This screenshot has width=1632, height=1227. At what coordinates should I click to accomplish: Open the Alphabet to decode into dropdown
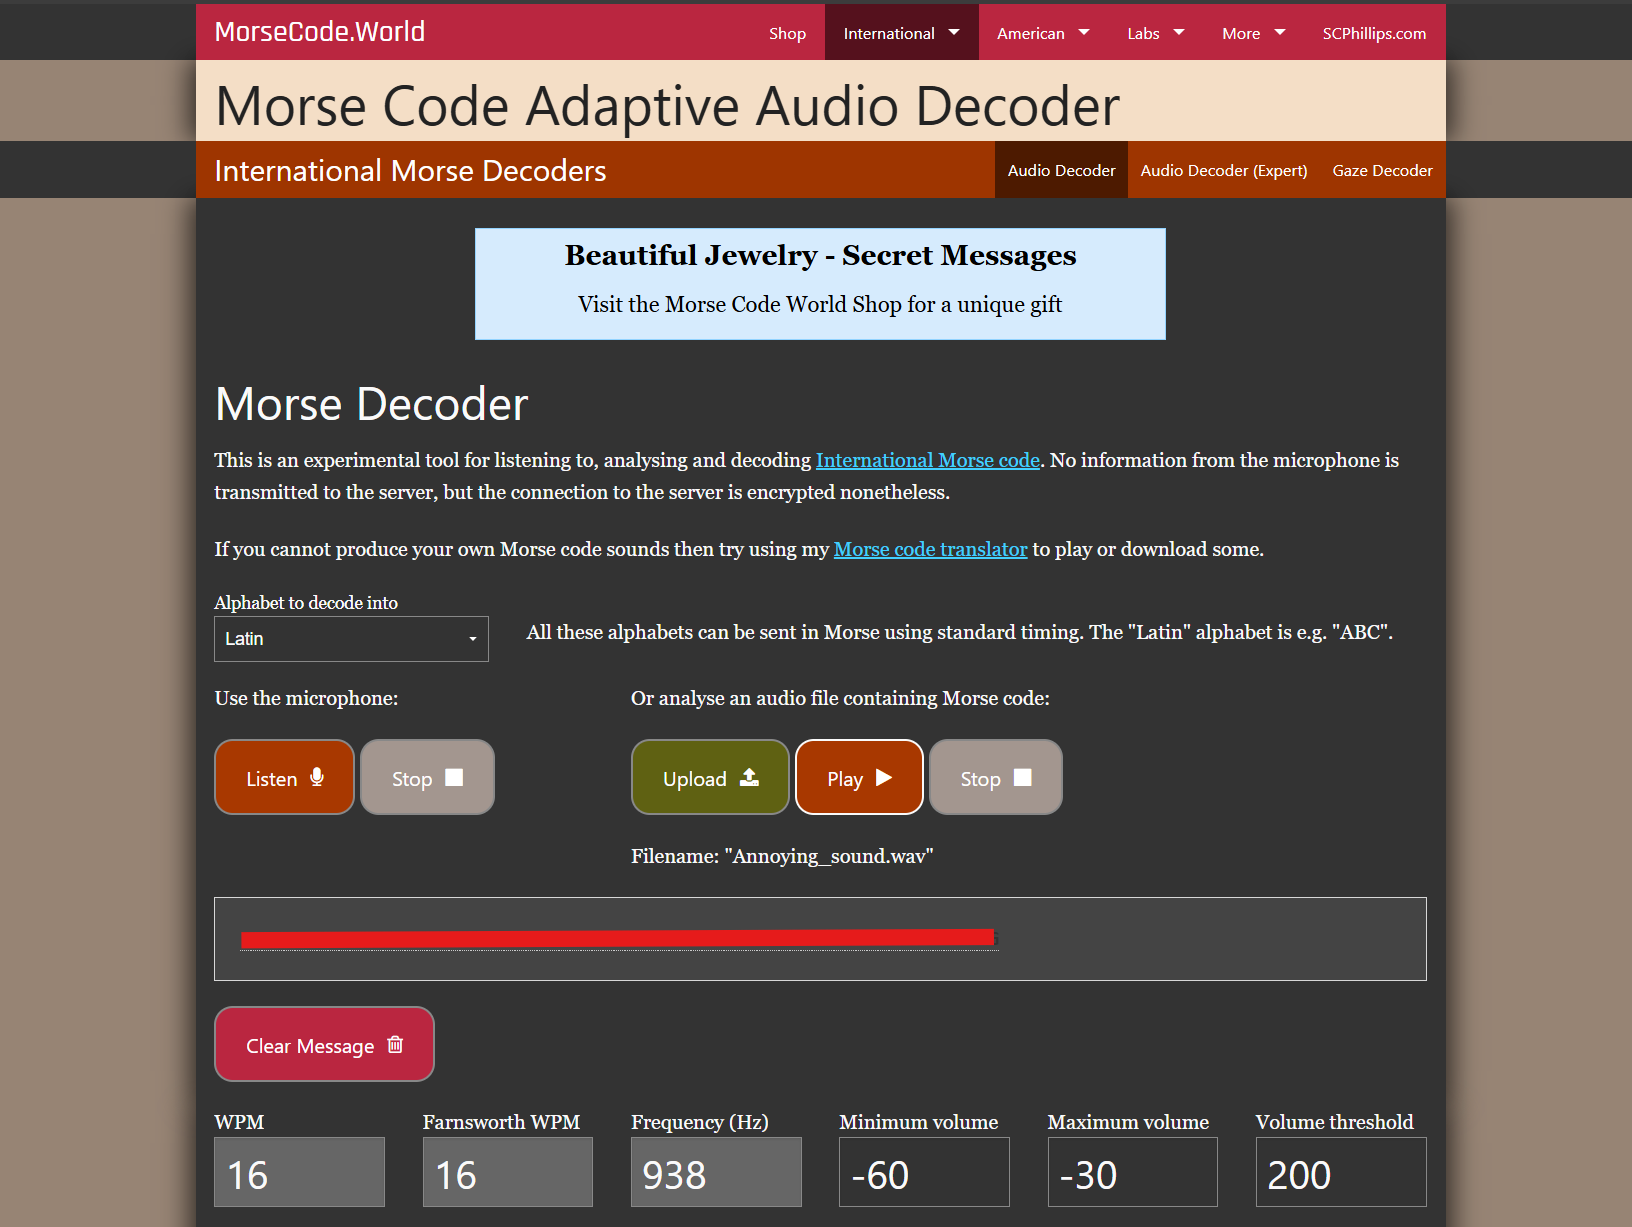click(x=351, y=639)
